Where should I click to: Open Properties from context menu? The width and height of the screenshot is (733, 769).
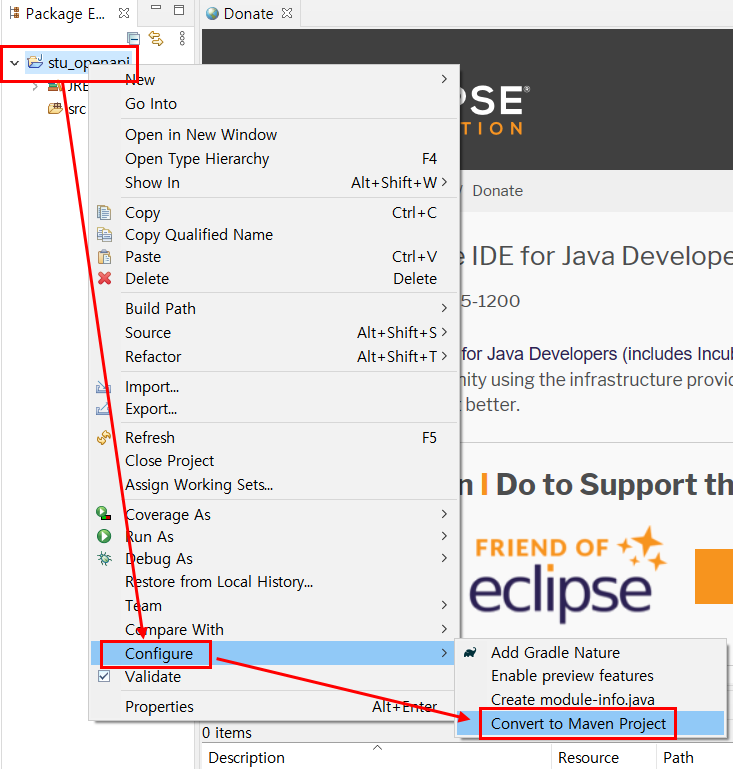(x=159, y=707)
